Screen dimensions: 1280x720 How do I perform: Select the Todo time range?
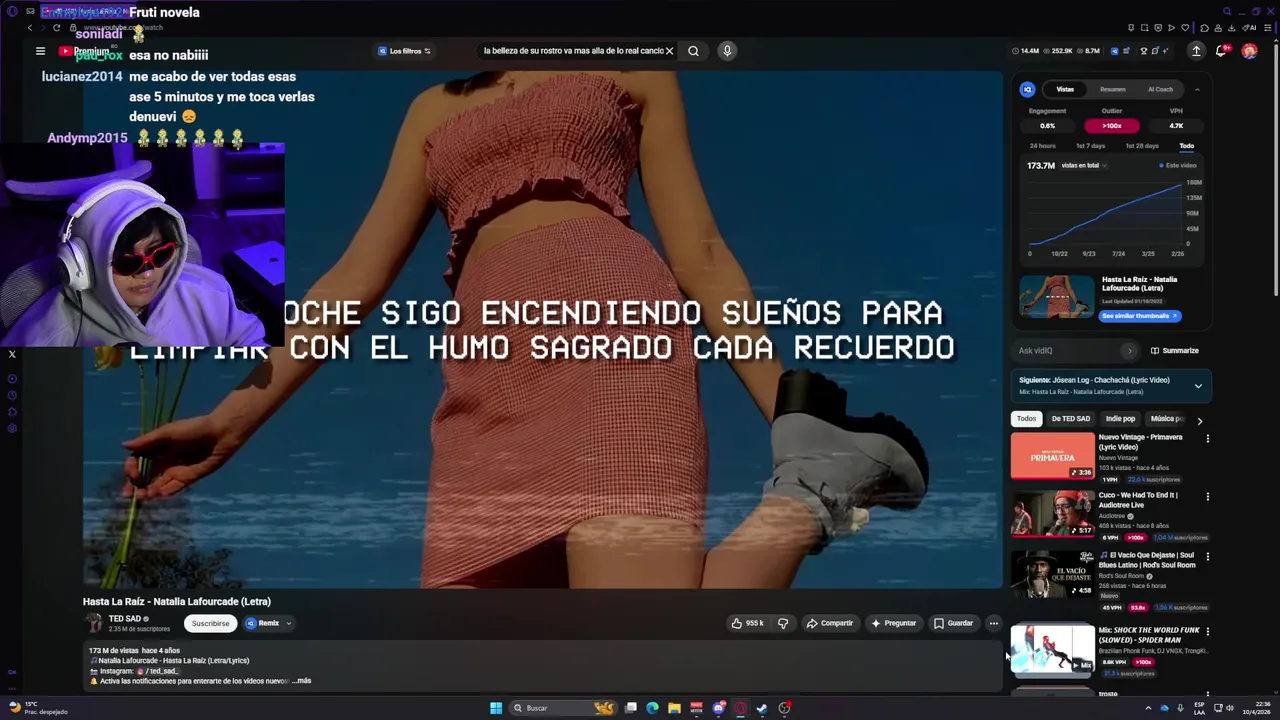pos(1186,146)
